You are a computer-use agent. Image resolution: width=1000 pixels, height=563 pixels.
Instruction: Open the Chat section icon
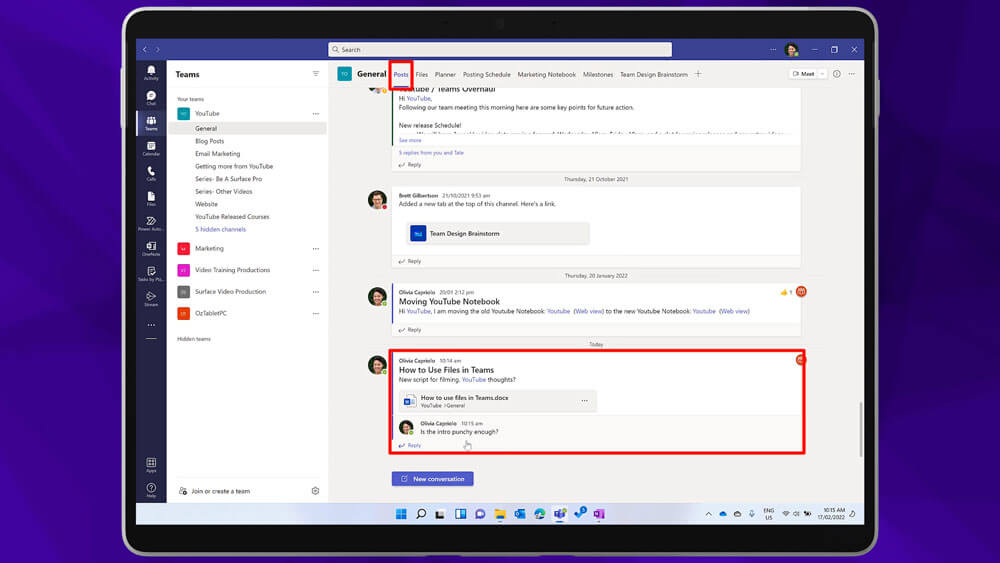pos(151,97)
